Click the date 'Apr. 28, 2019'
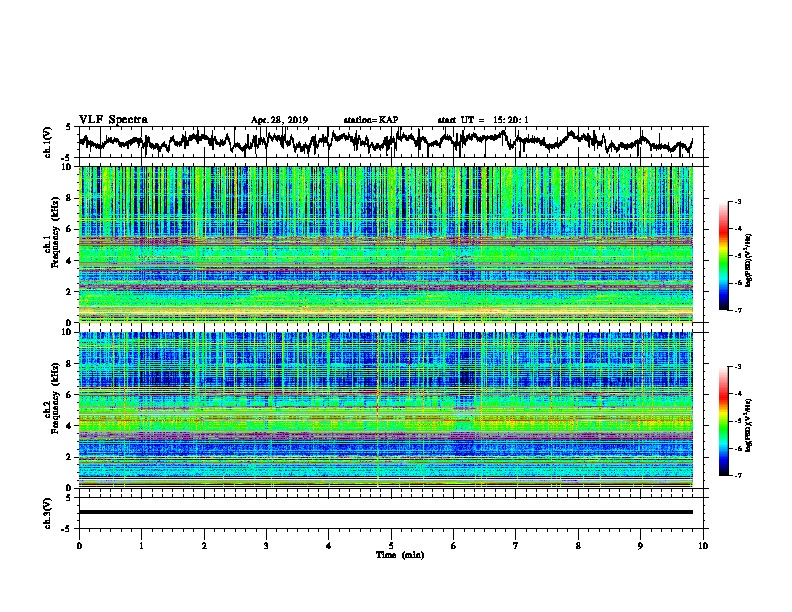This screenshot has width=792, height=612. click(x=279, y=120)
